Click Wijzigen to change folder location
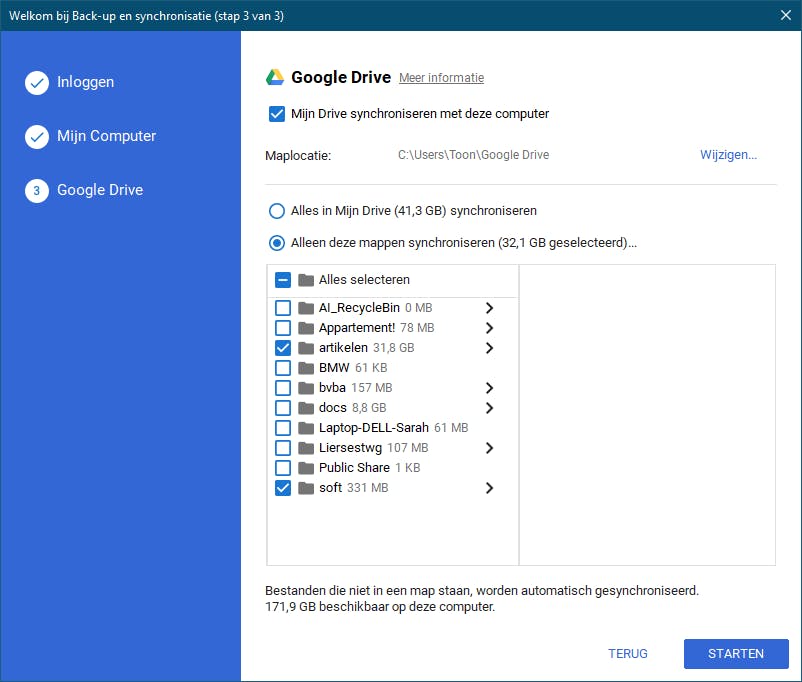The height and width of the screenshot is (682, 802). click(x=728, y=155)
